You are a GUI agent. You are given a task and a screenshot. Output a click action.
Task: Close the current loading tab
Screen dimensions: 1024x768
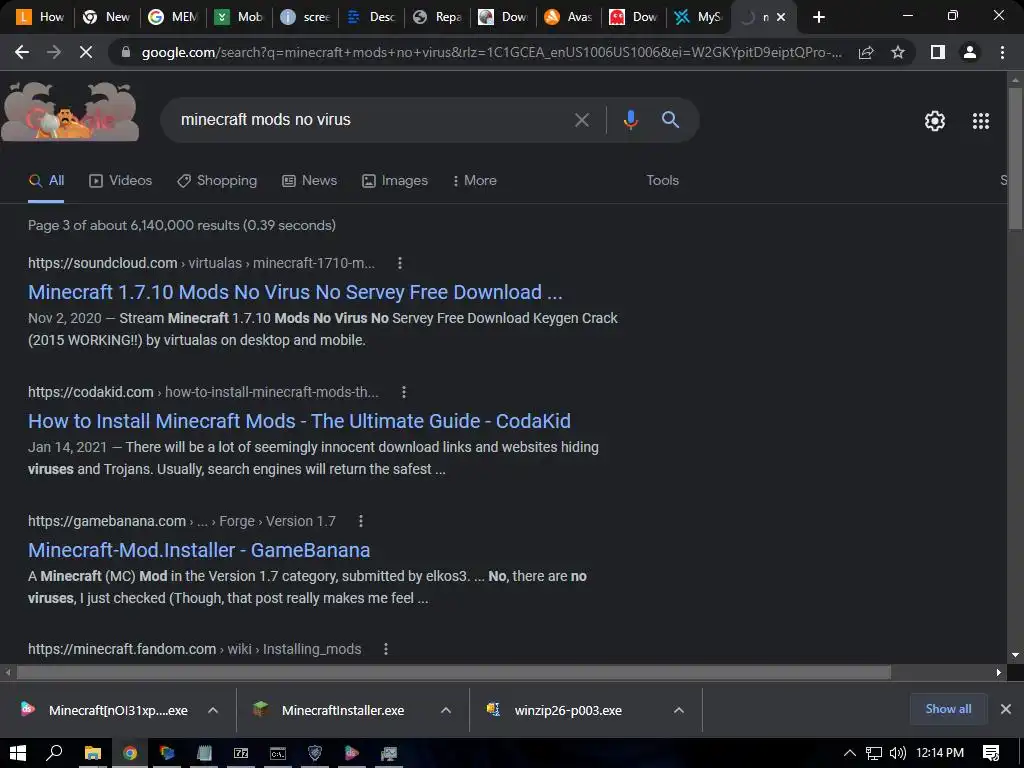pyautogui.click(x=780, y=18)
